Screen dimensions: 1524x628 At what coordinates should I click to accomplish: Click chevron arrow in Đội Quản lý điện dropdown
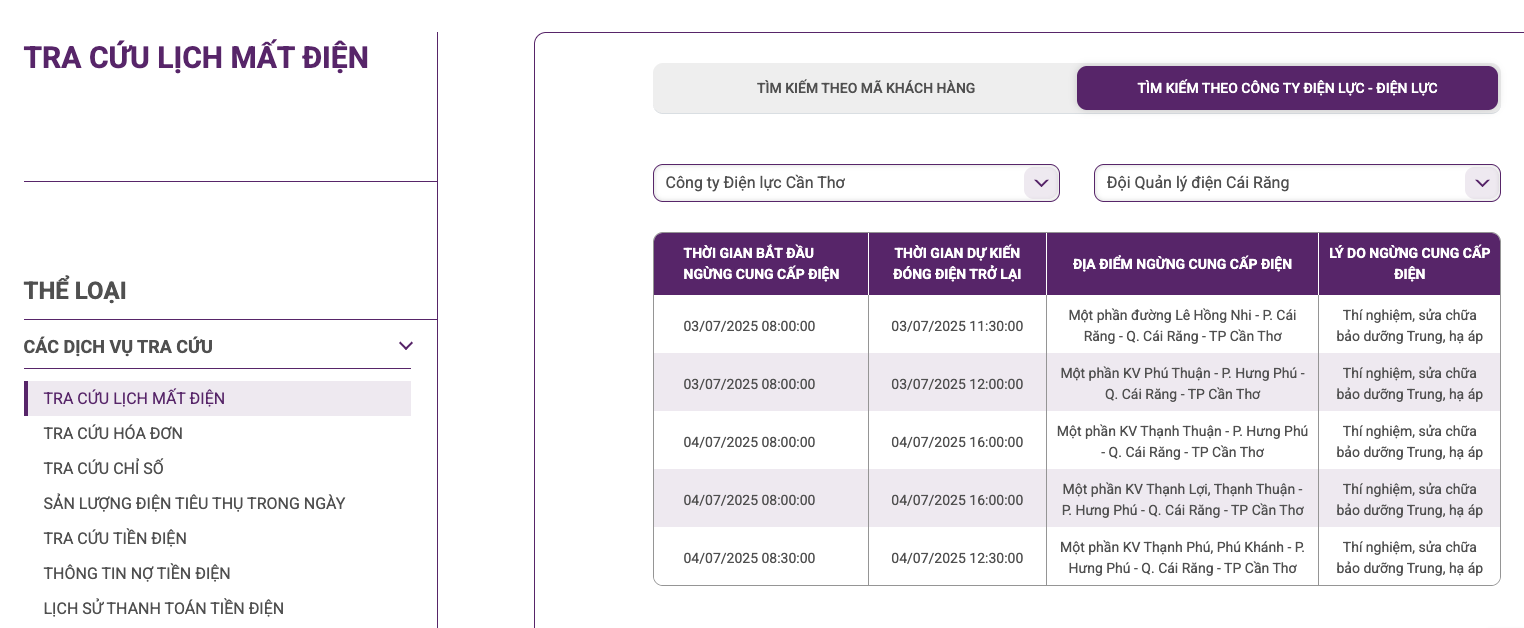pyautogui.click(x=1481, y=183)
